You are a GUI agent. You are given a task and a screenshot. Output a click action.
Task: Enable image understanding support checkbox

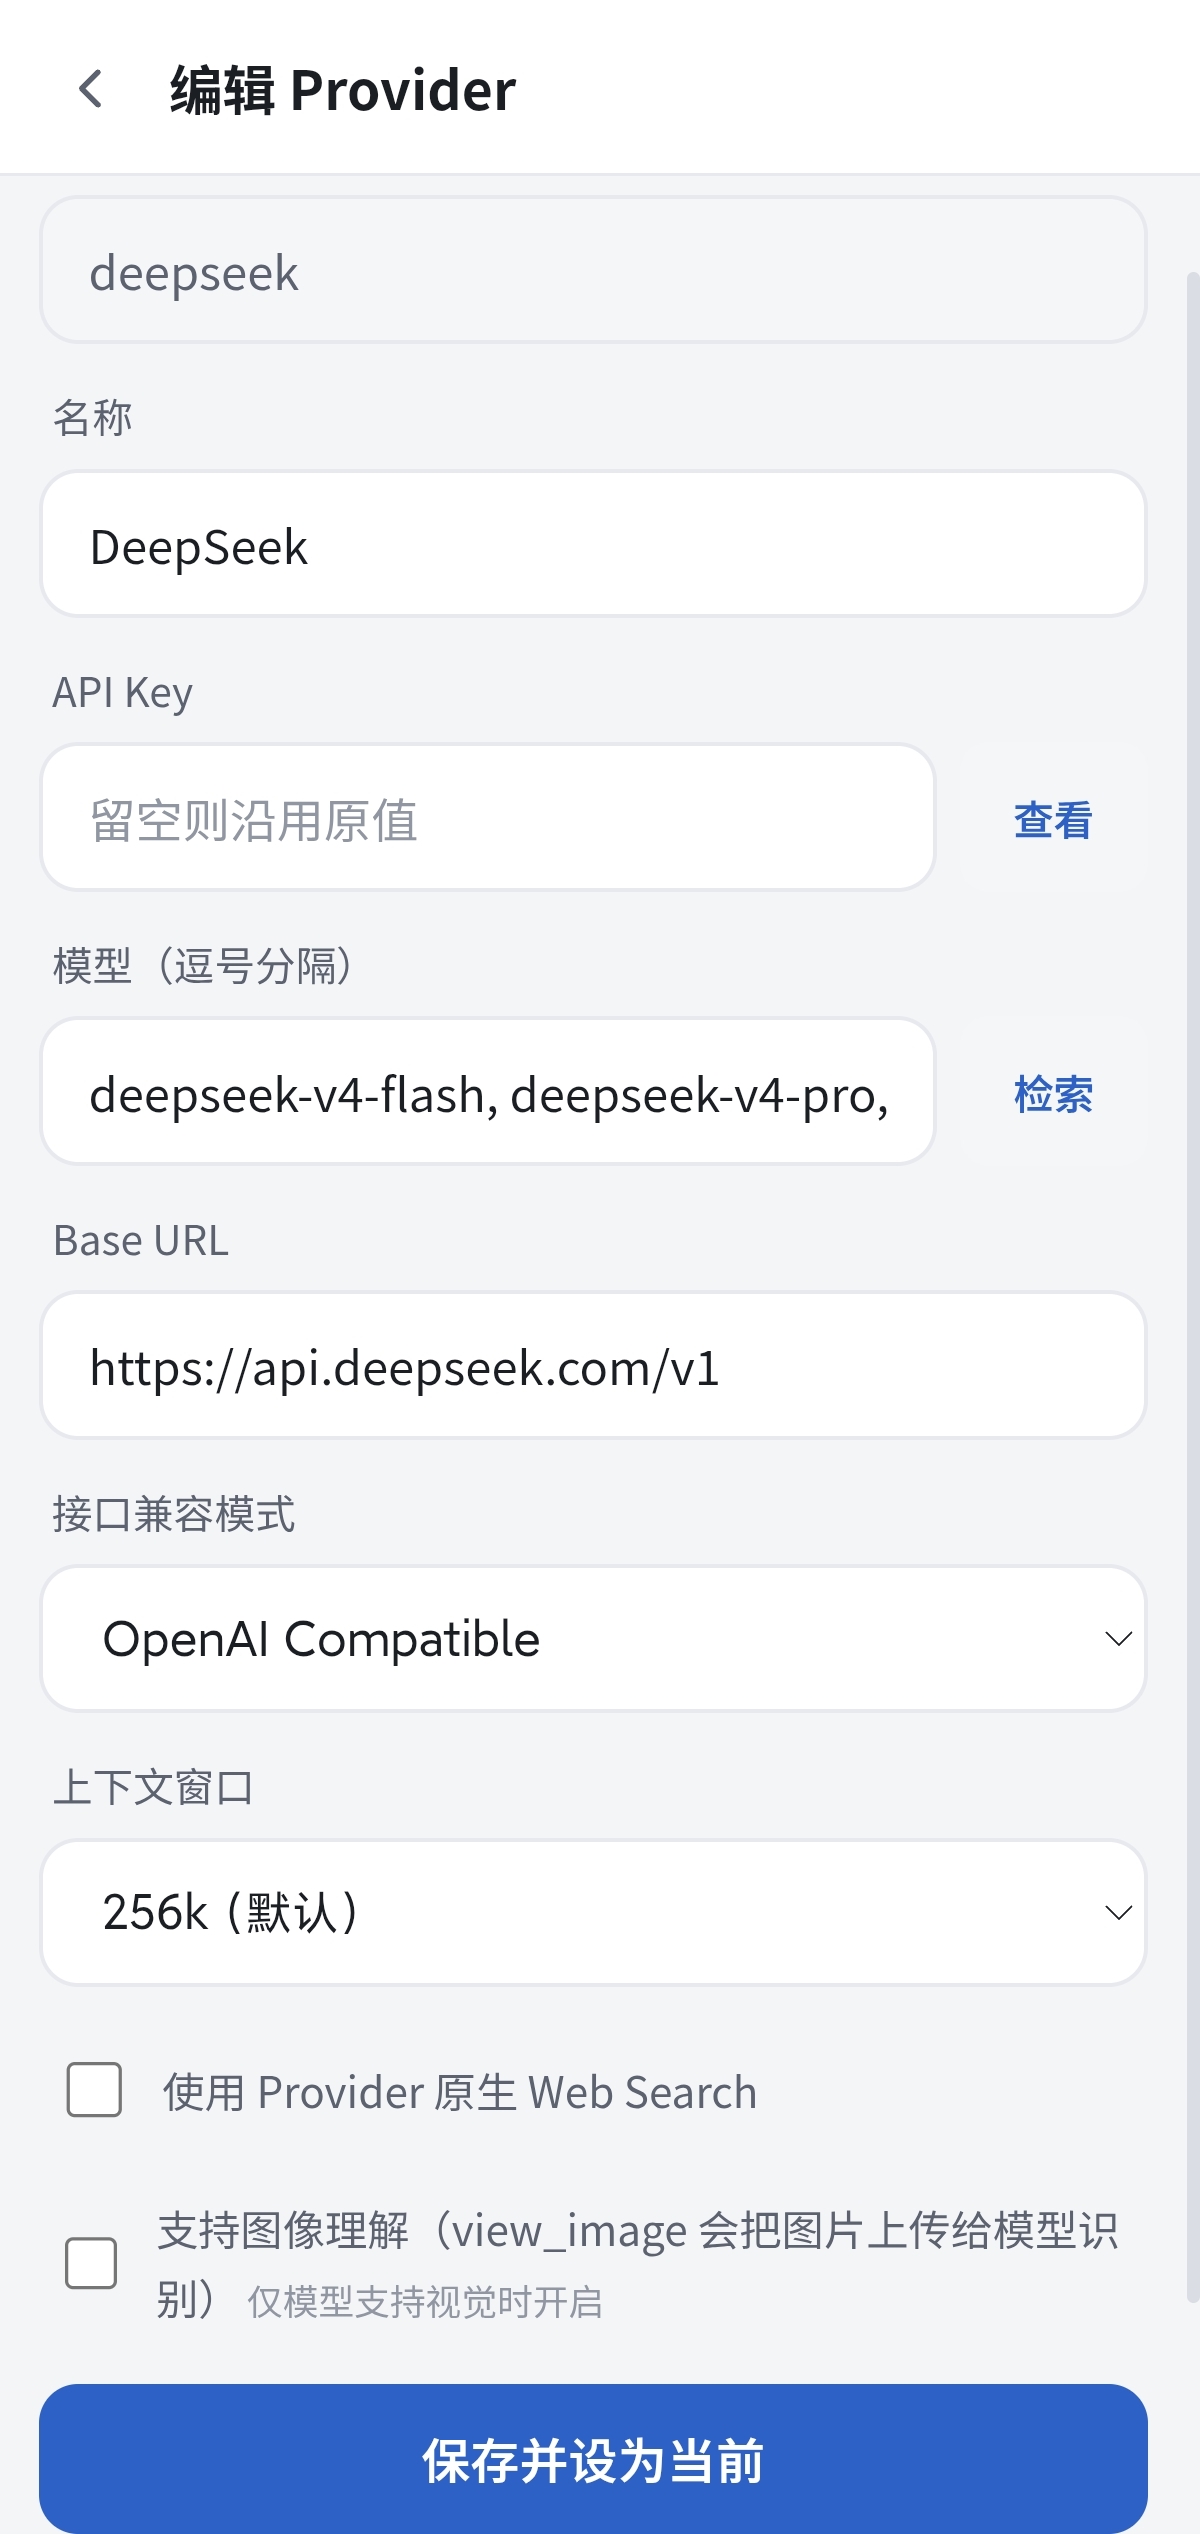(91, 2263)
